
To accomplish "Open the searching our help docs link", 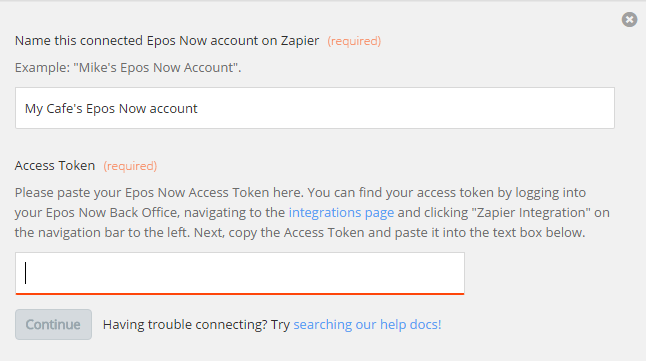I will (x=367, y=325).
